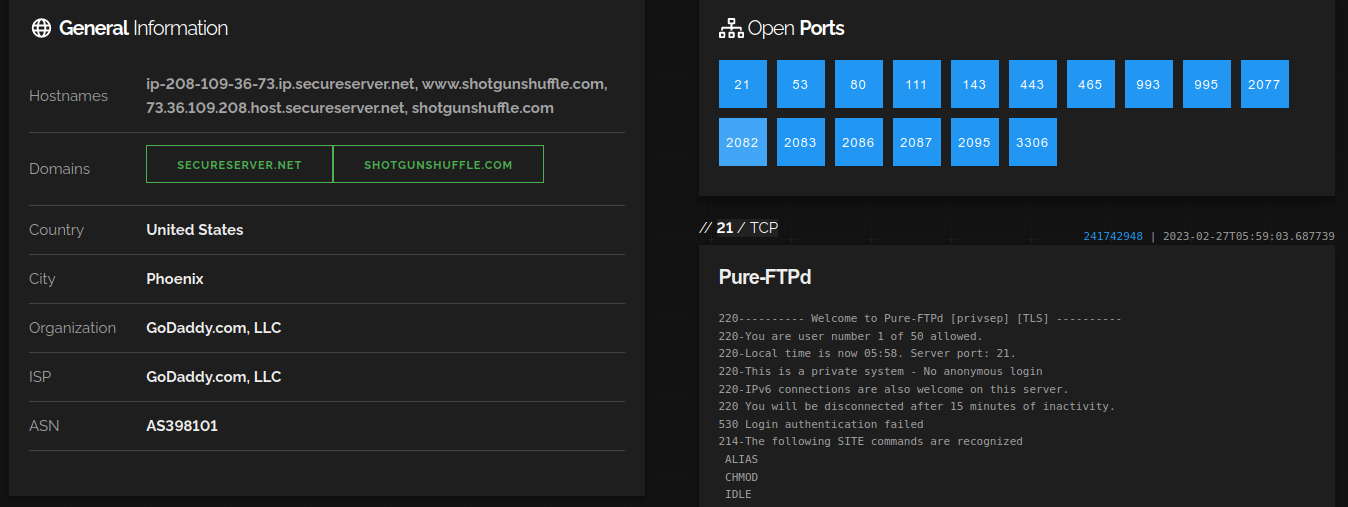Image resolution: width=1348 pixels, height=507 pixels.
Task: Select open port 21
Action: (742, 84)
